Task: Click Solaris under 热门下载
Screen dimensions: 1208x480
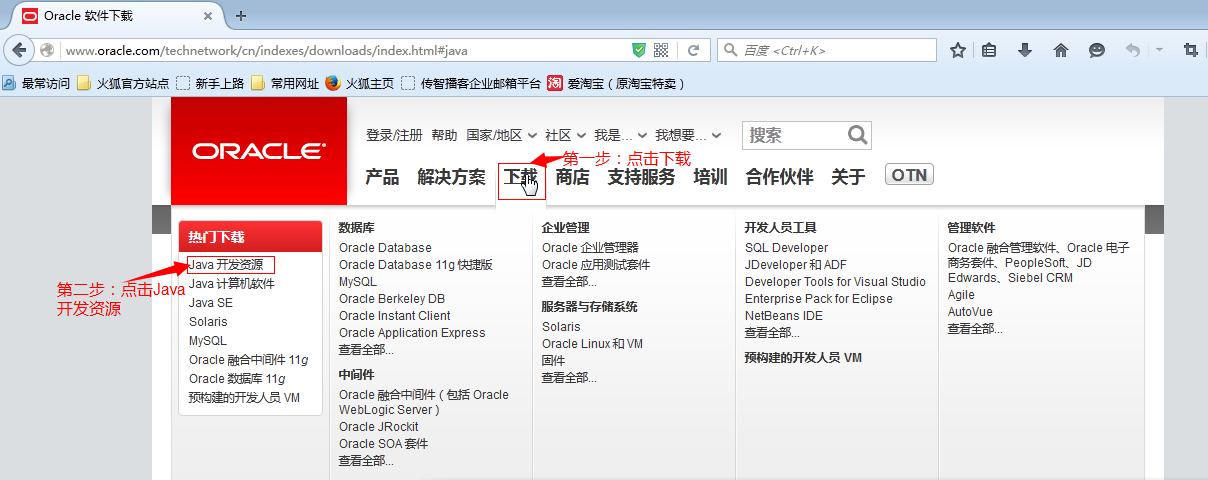Action: (208, 322)
